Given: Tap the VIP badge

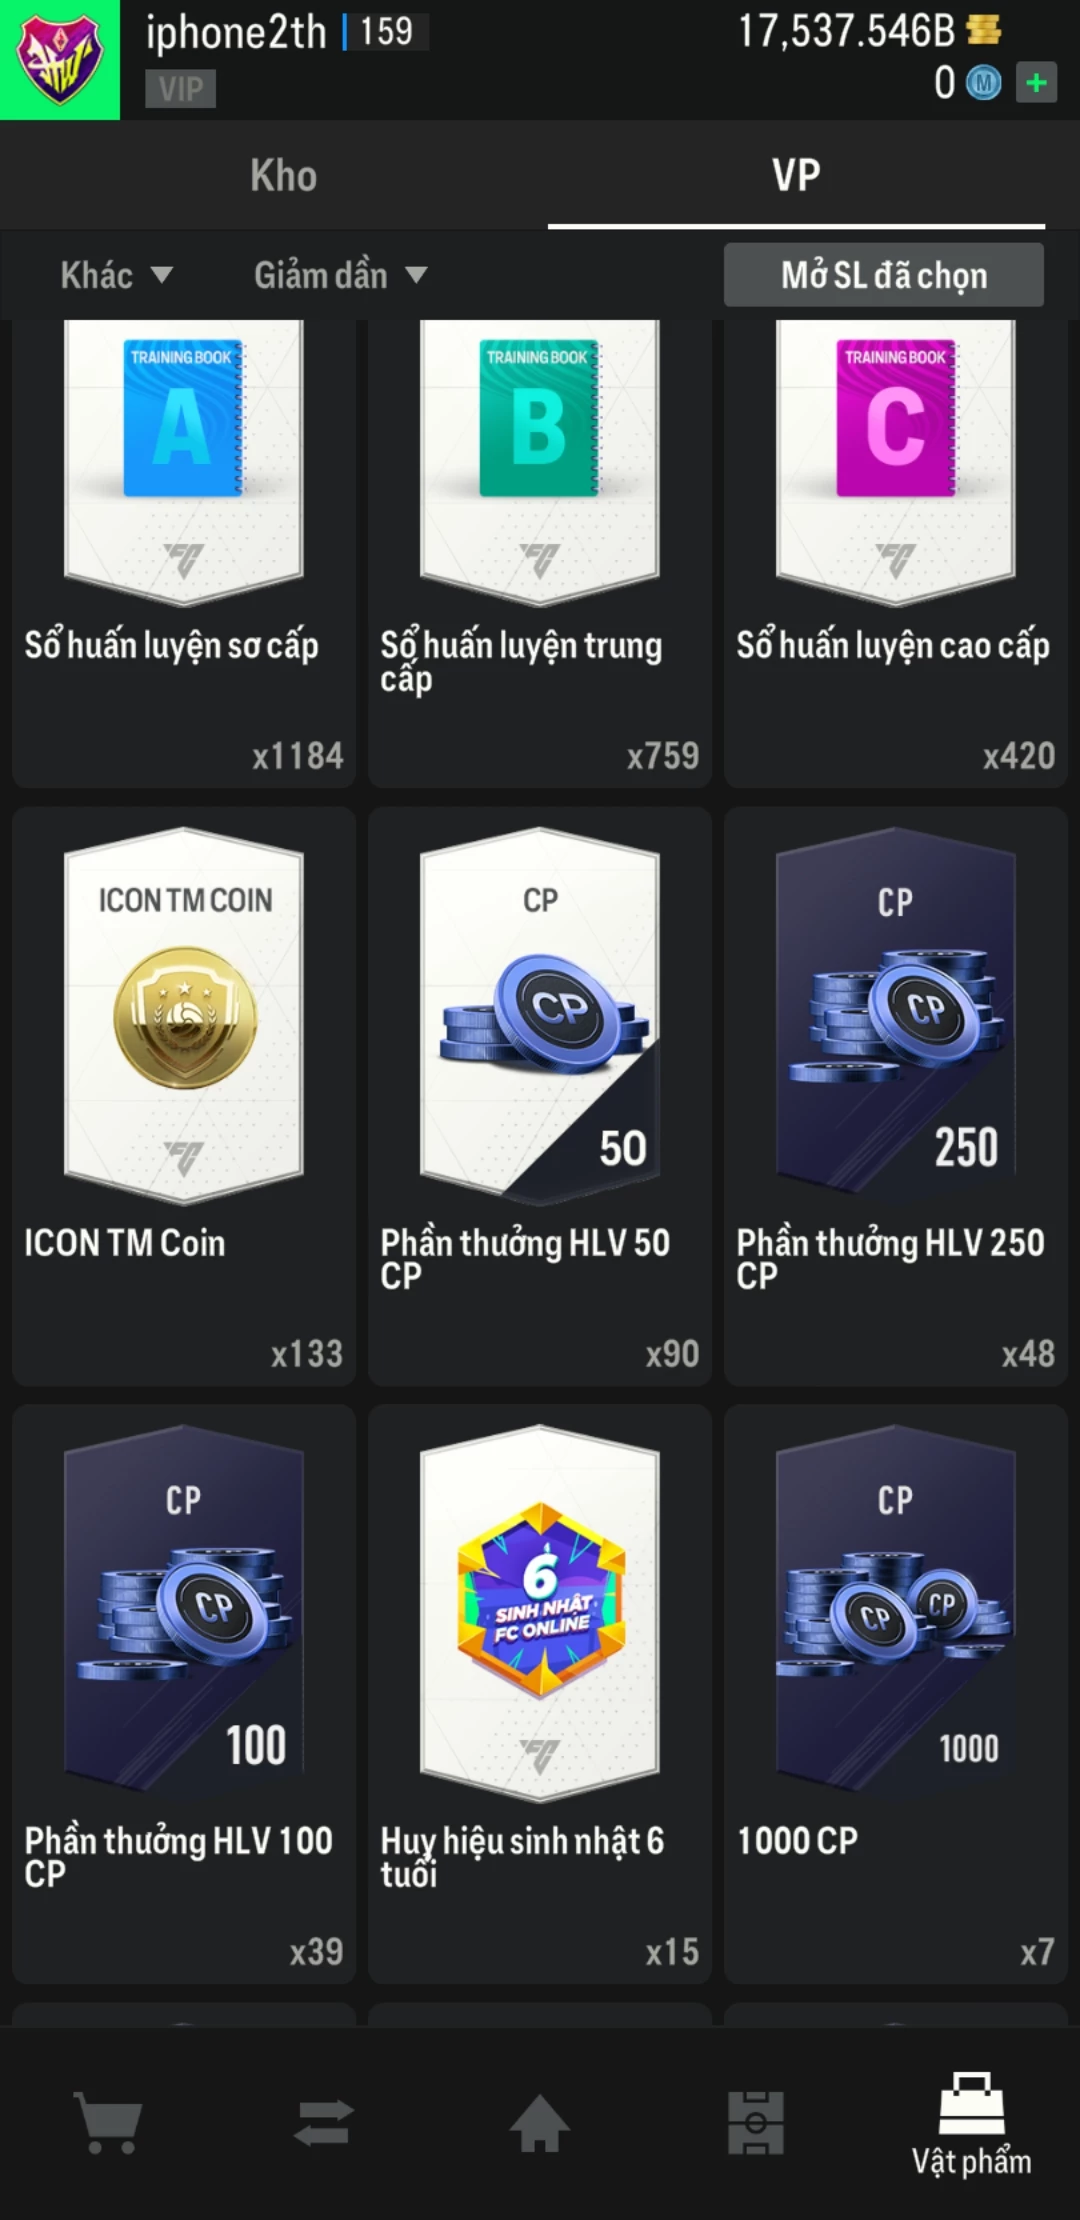Looking at the screenshot, I should point(181,89).
